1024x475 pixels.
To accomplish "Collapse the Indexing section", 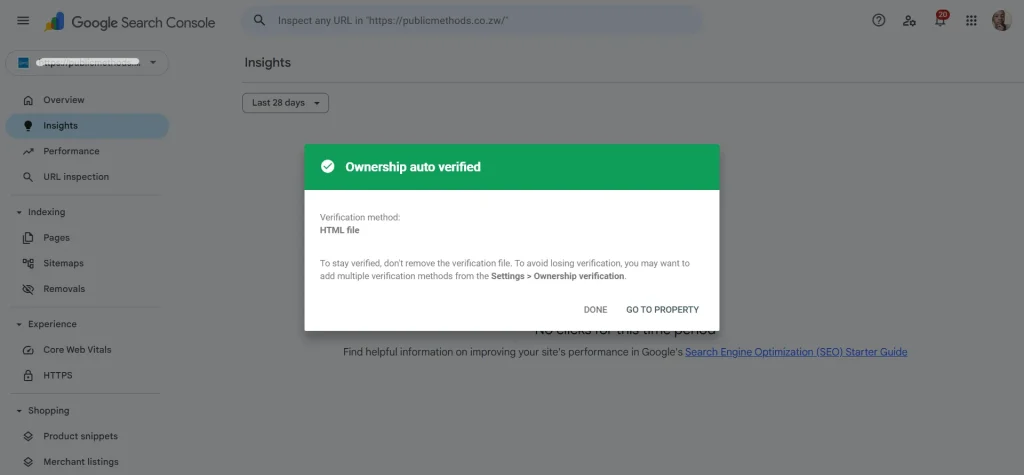I will click(19, 212).
